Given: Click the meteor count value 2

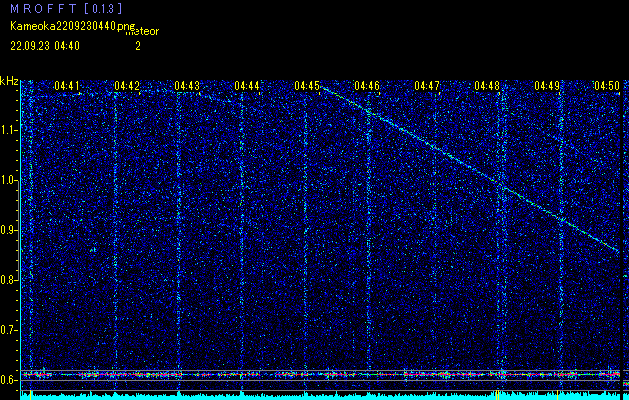Looking at the screenshot, I should click(x=138, y=46).
